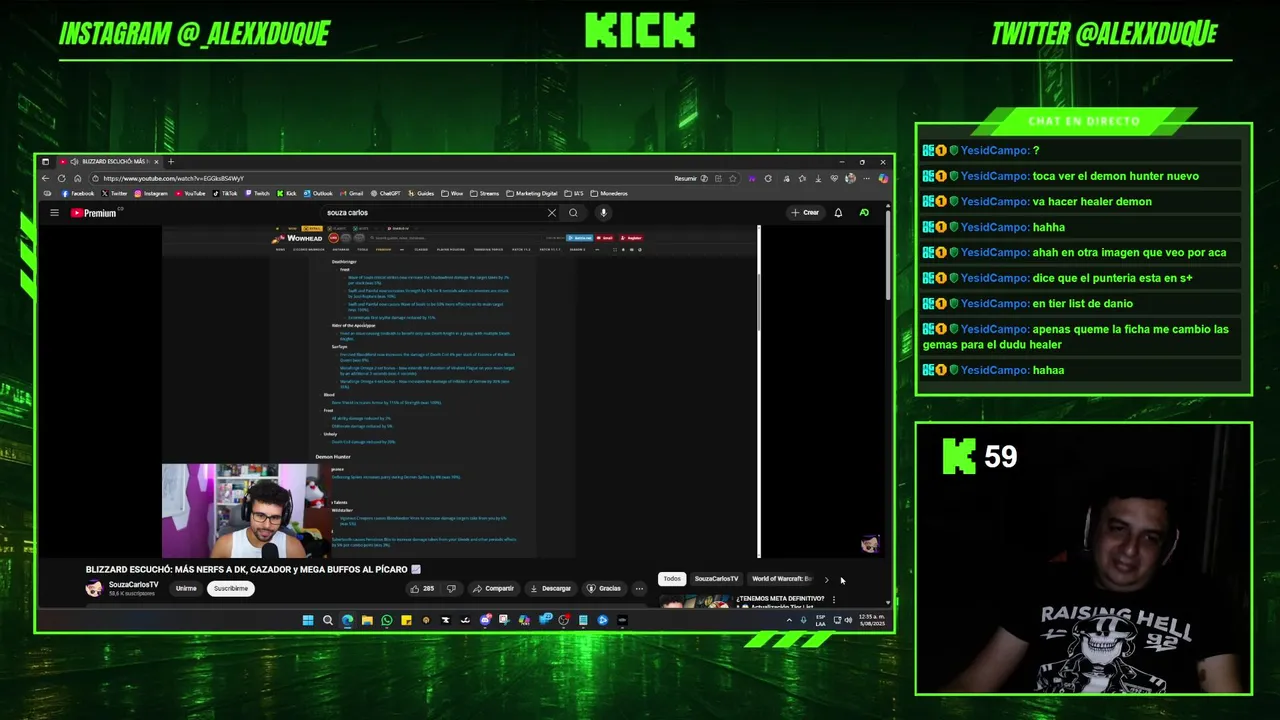Mute the tab using its speaker icon

tap(74, 161)
